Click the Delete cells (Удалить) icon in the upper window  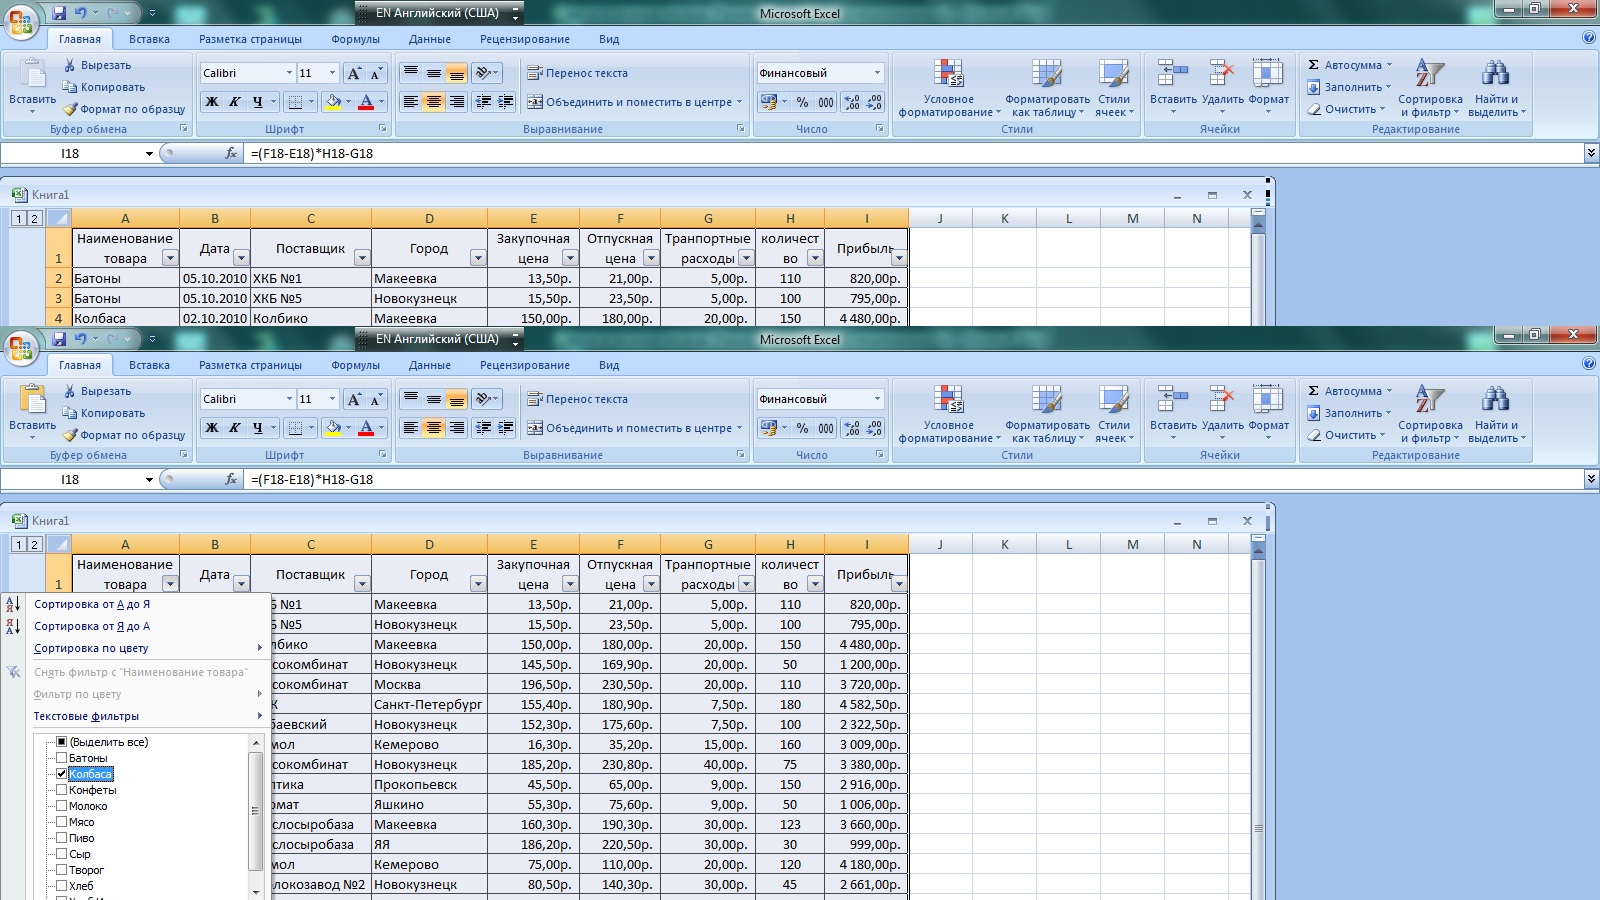[x=1221, y=73]
